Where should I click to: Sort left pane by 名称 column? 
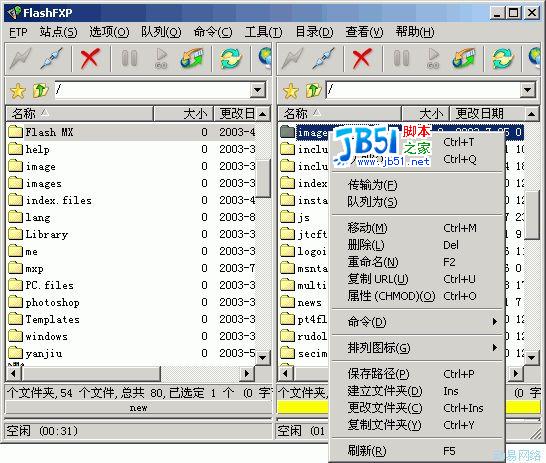[x=80, y=113]
